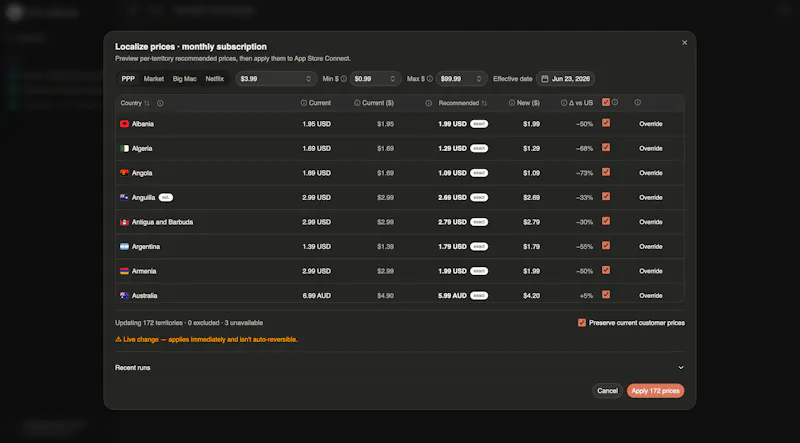Viewport: 800px width, 443px height.
Task: Click the Live change warning text
Action: (x=206, y=339)
